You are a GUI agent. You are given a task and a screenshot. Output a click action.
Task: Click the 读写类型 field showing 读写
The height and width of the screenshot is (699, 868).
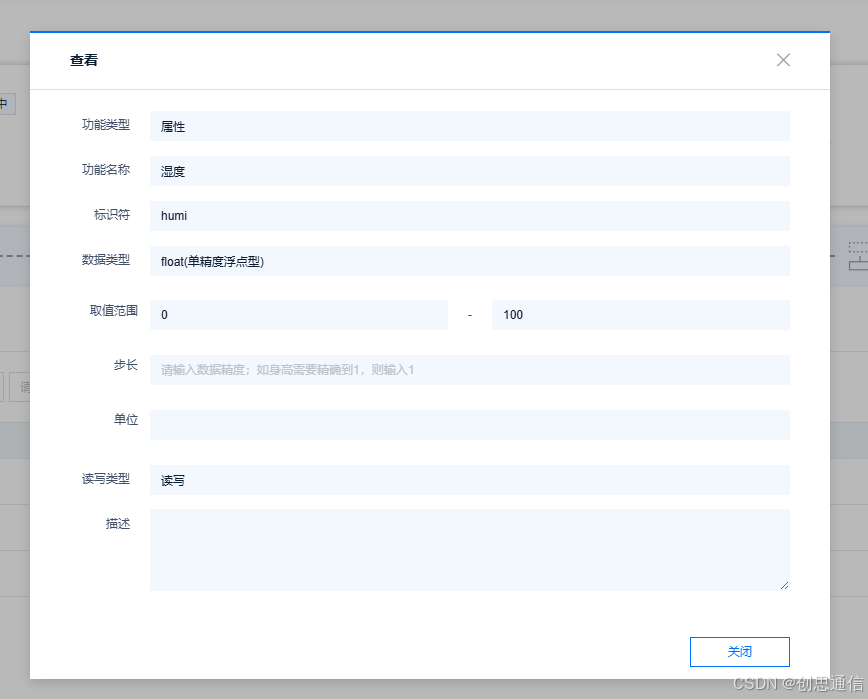click(x=469, y=480)
